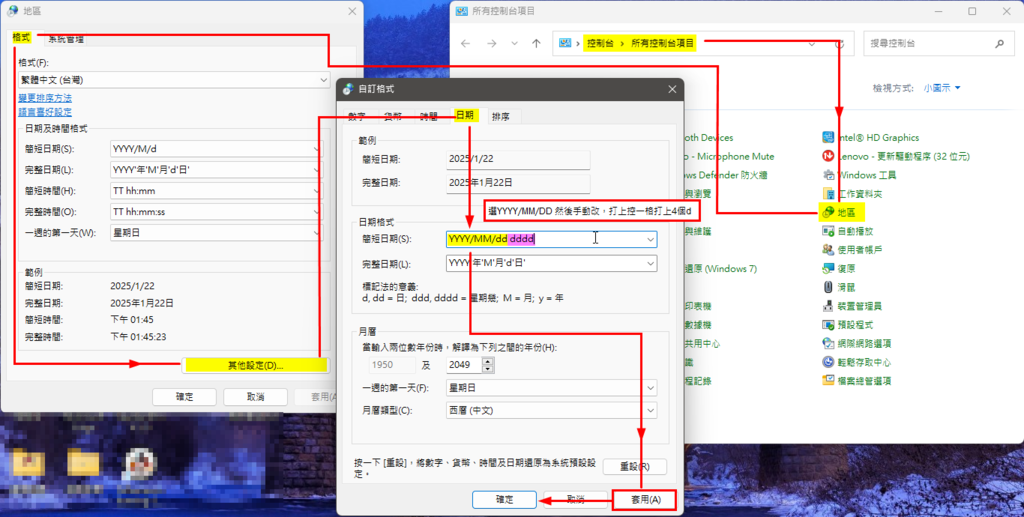
Task: Click the search magnifier in 搜尋控制台 box
Action: 999,44
